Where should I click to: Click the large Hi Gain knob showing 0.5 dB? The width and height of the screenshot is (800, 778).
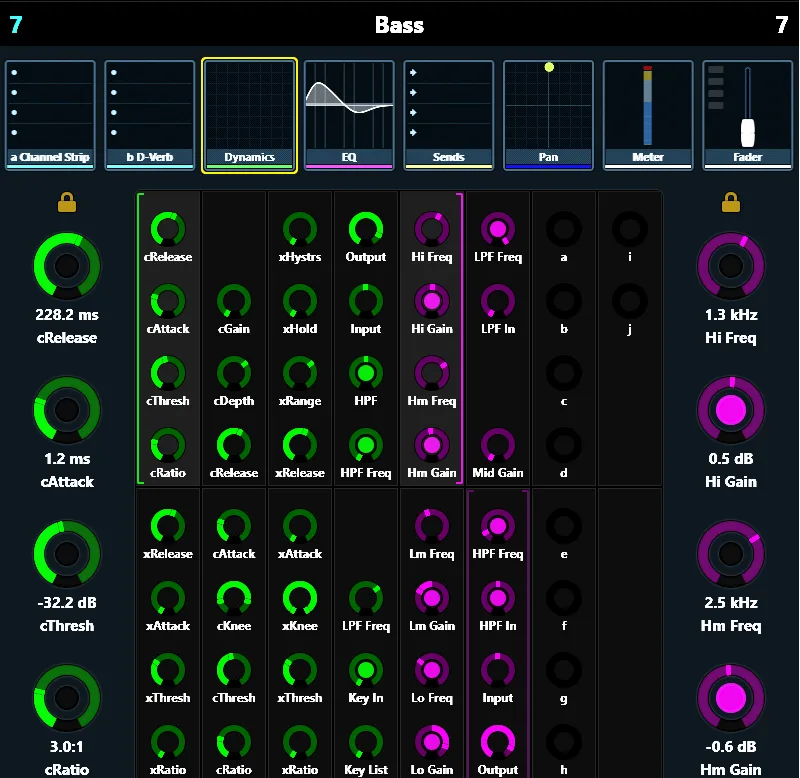(731, 410)
